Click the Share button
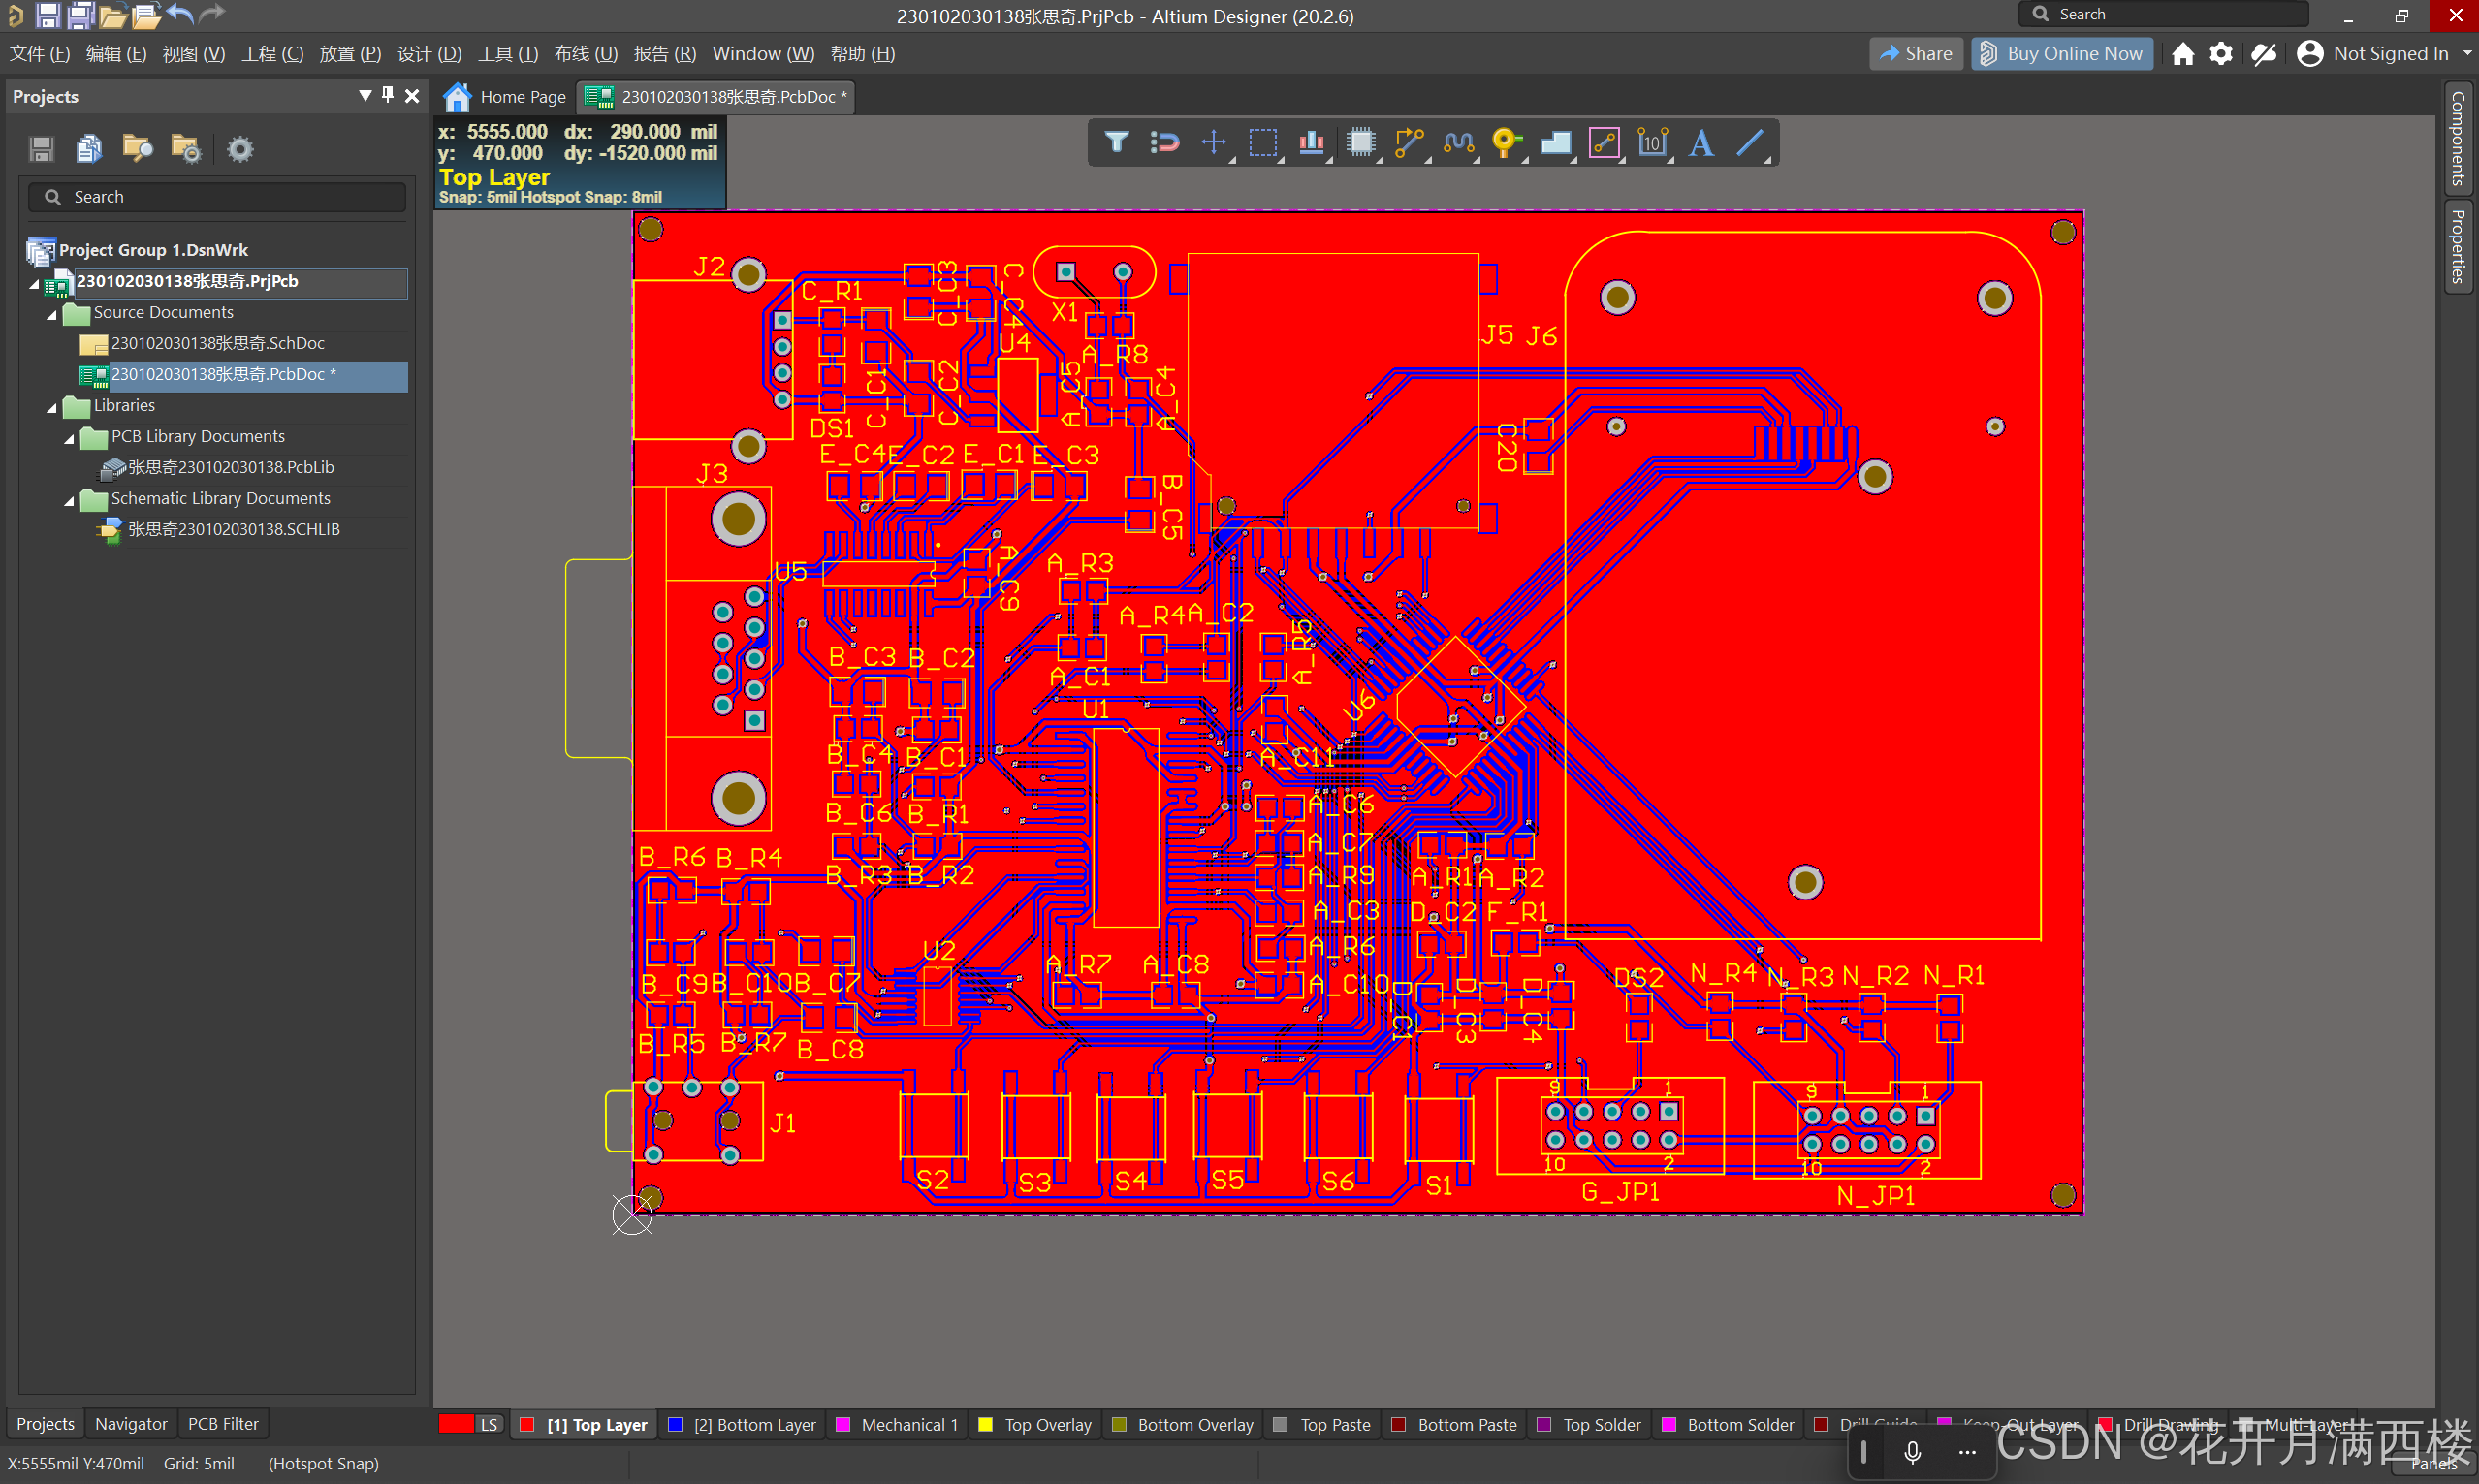 [1915, 54]
